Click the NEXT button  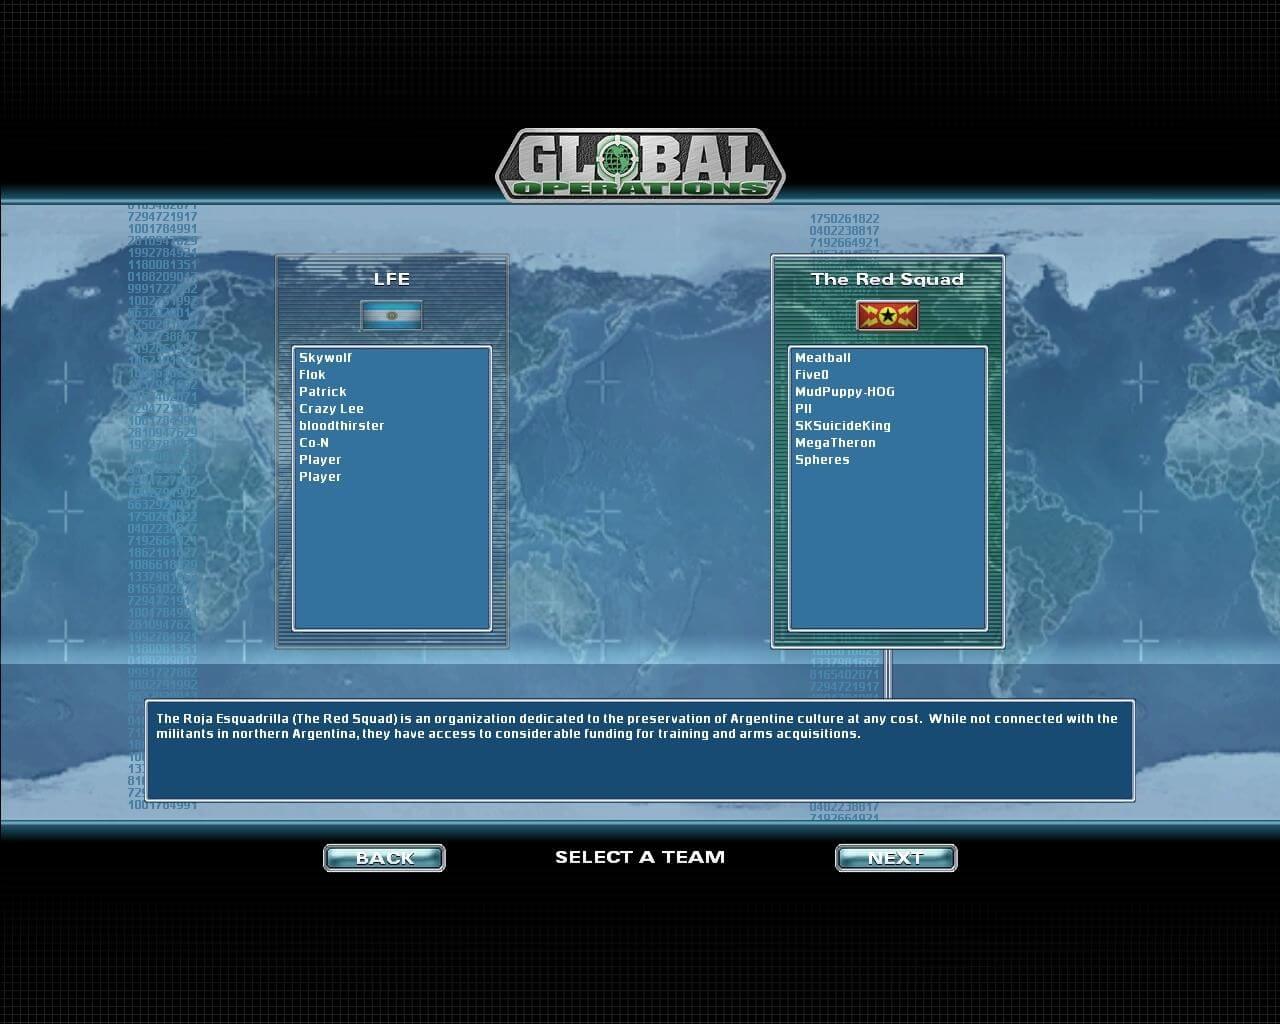tap(896, 858)
